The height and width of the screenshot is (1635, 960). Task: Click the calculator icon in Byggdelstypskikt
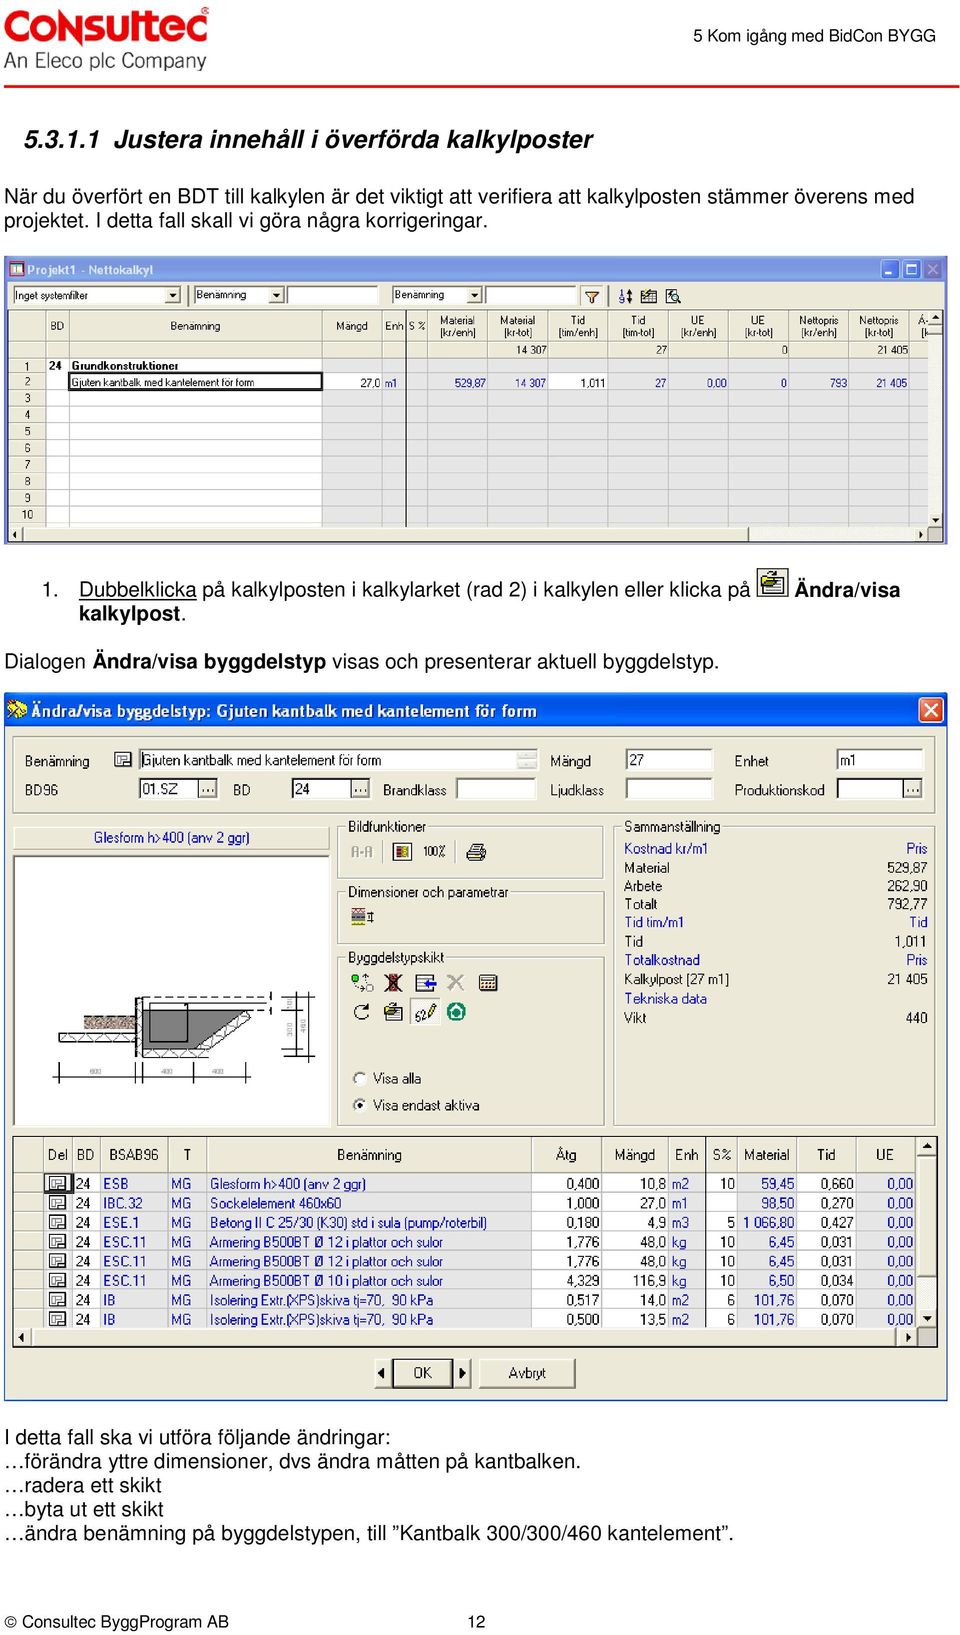tap(488, 983)
